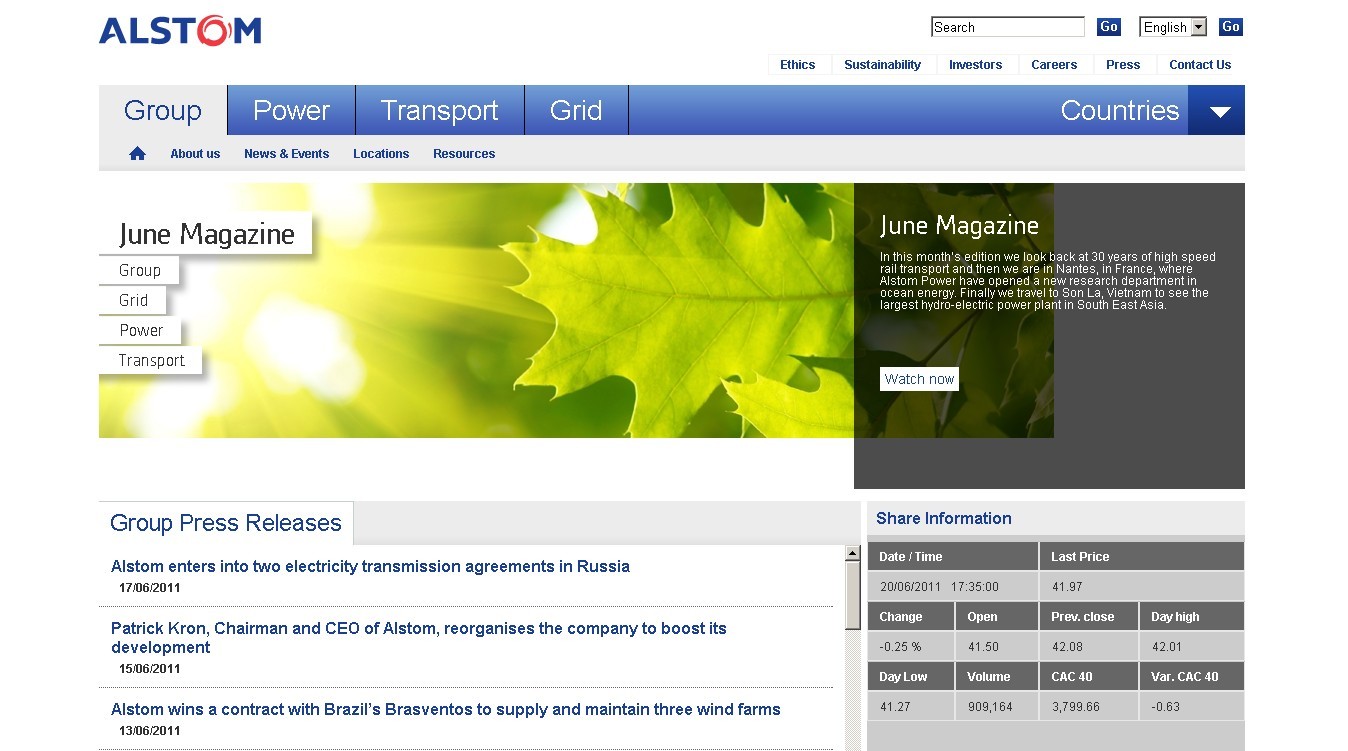Open the Russia electricity transmission agreements release
The width and height of the screenshot is (1348, 751).
[x=370, y=567]
